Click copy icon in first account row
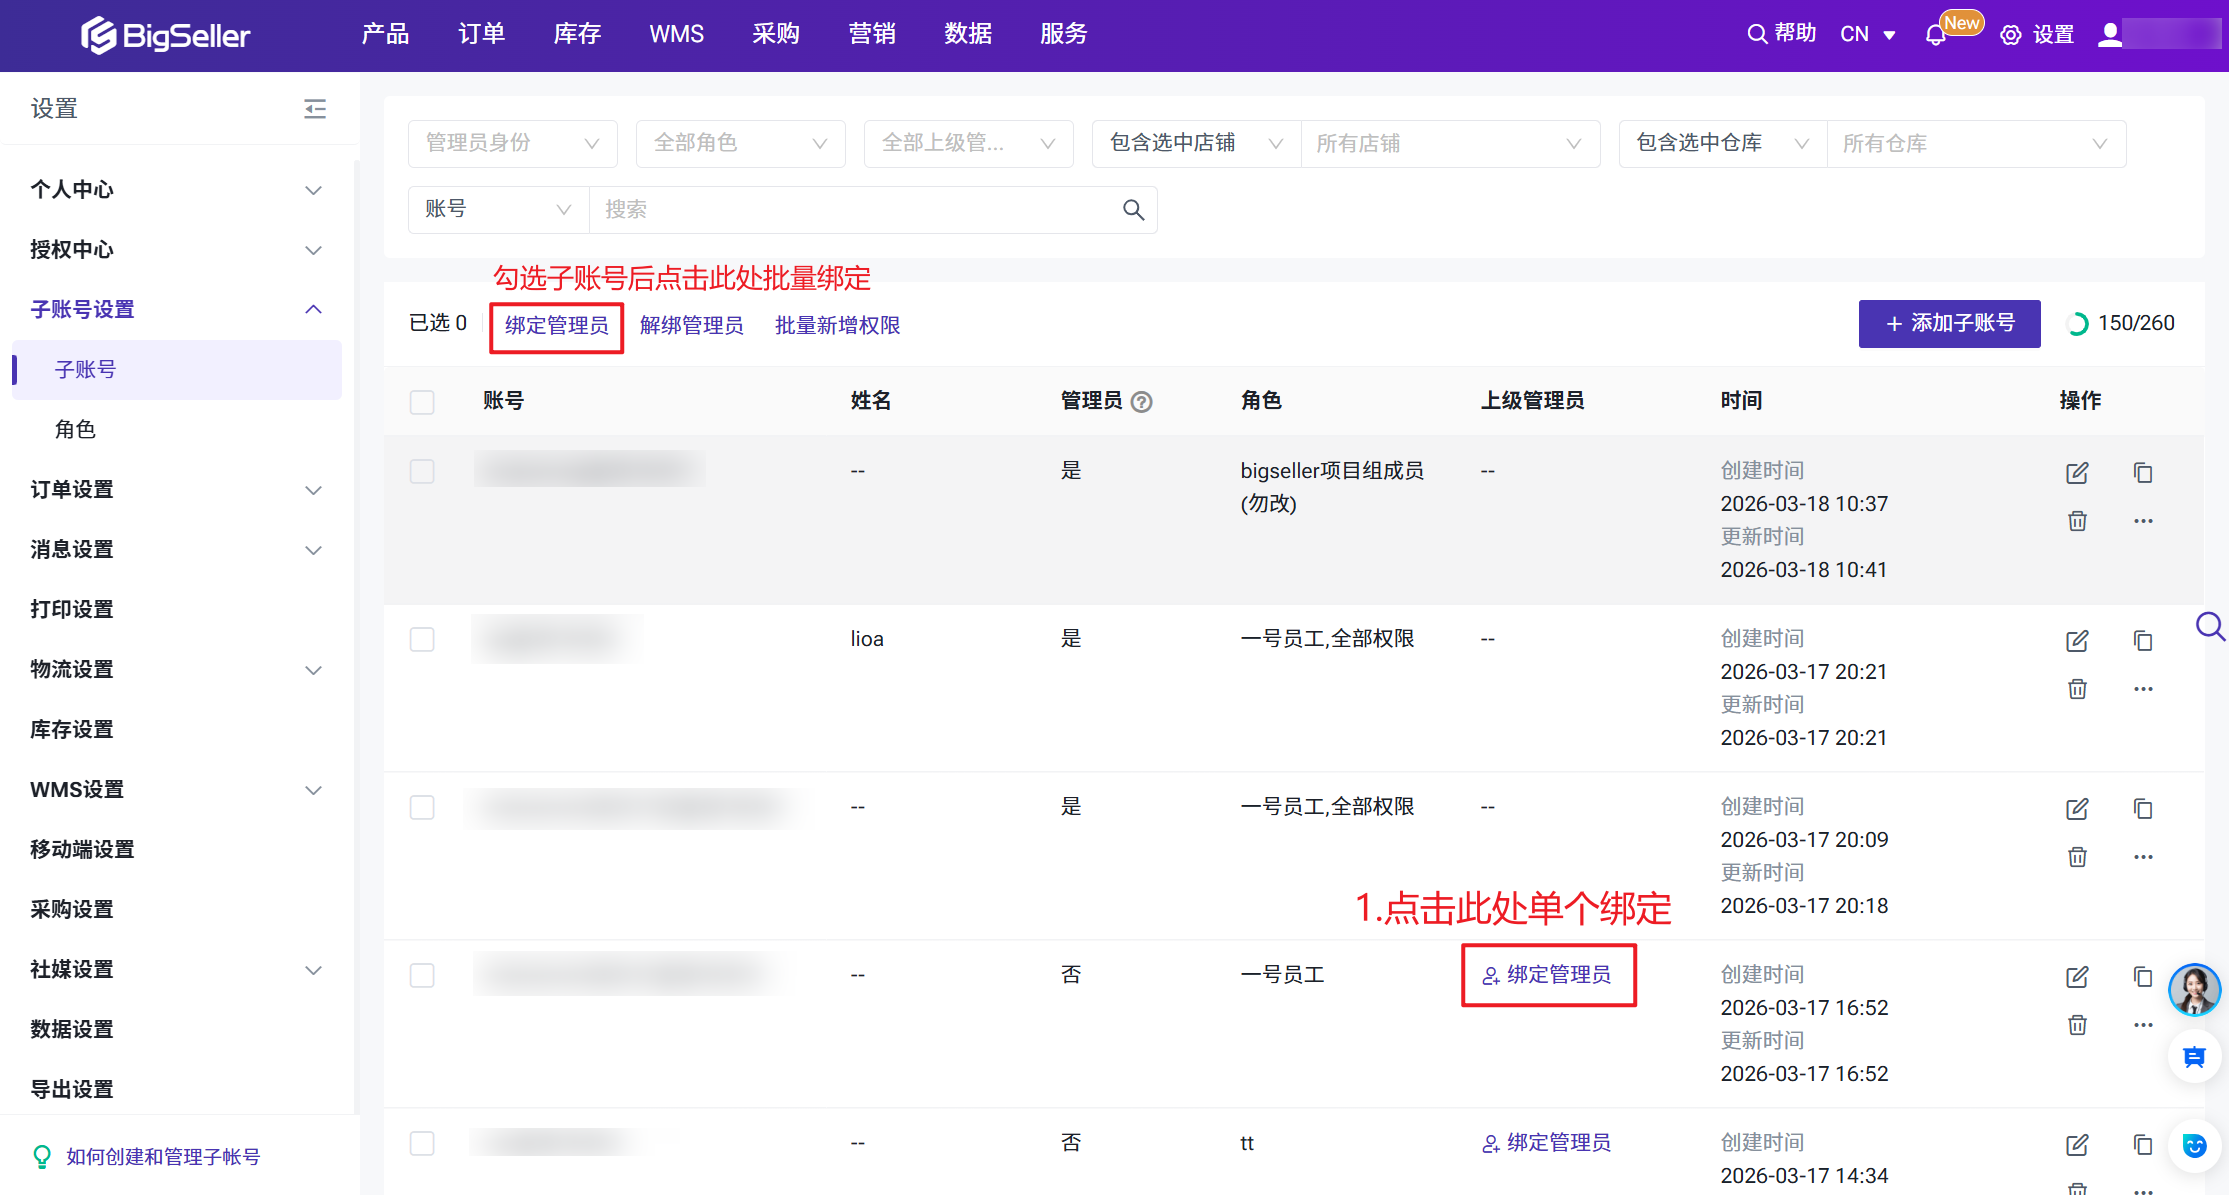This screenshot has width=2229, height=1195. point(2143,472)
